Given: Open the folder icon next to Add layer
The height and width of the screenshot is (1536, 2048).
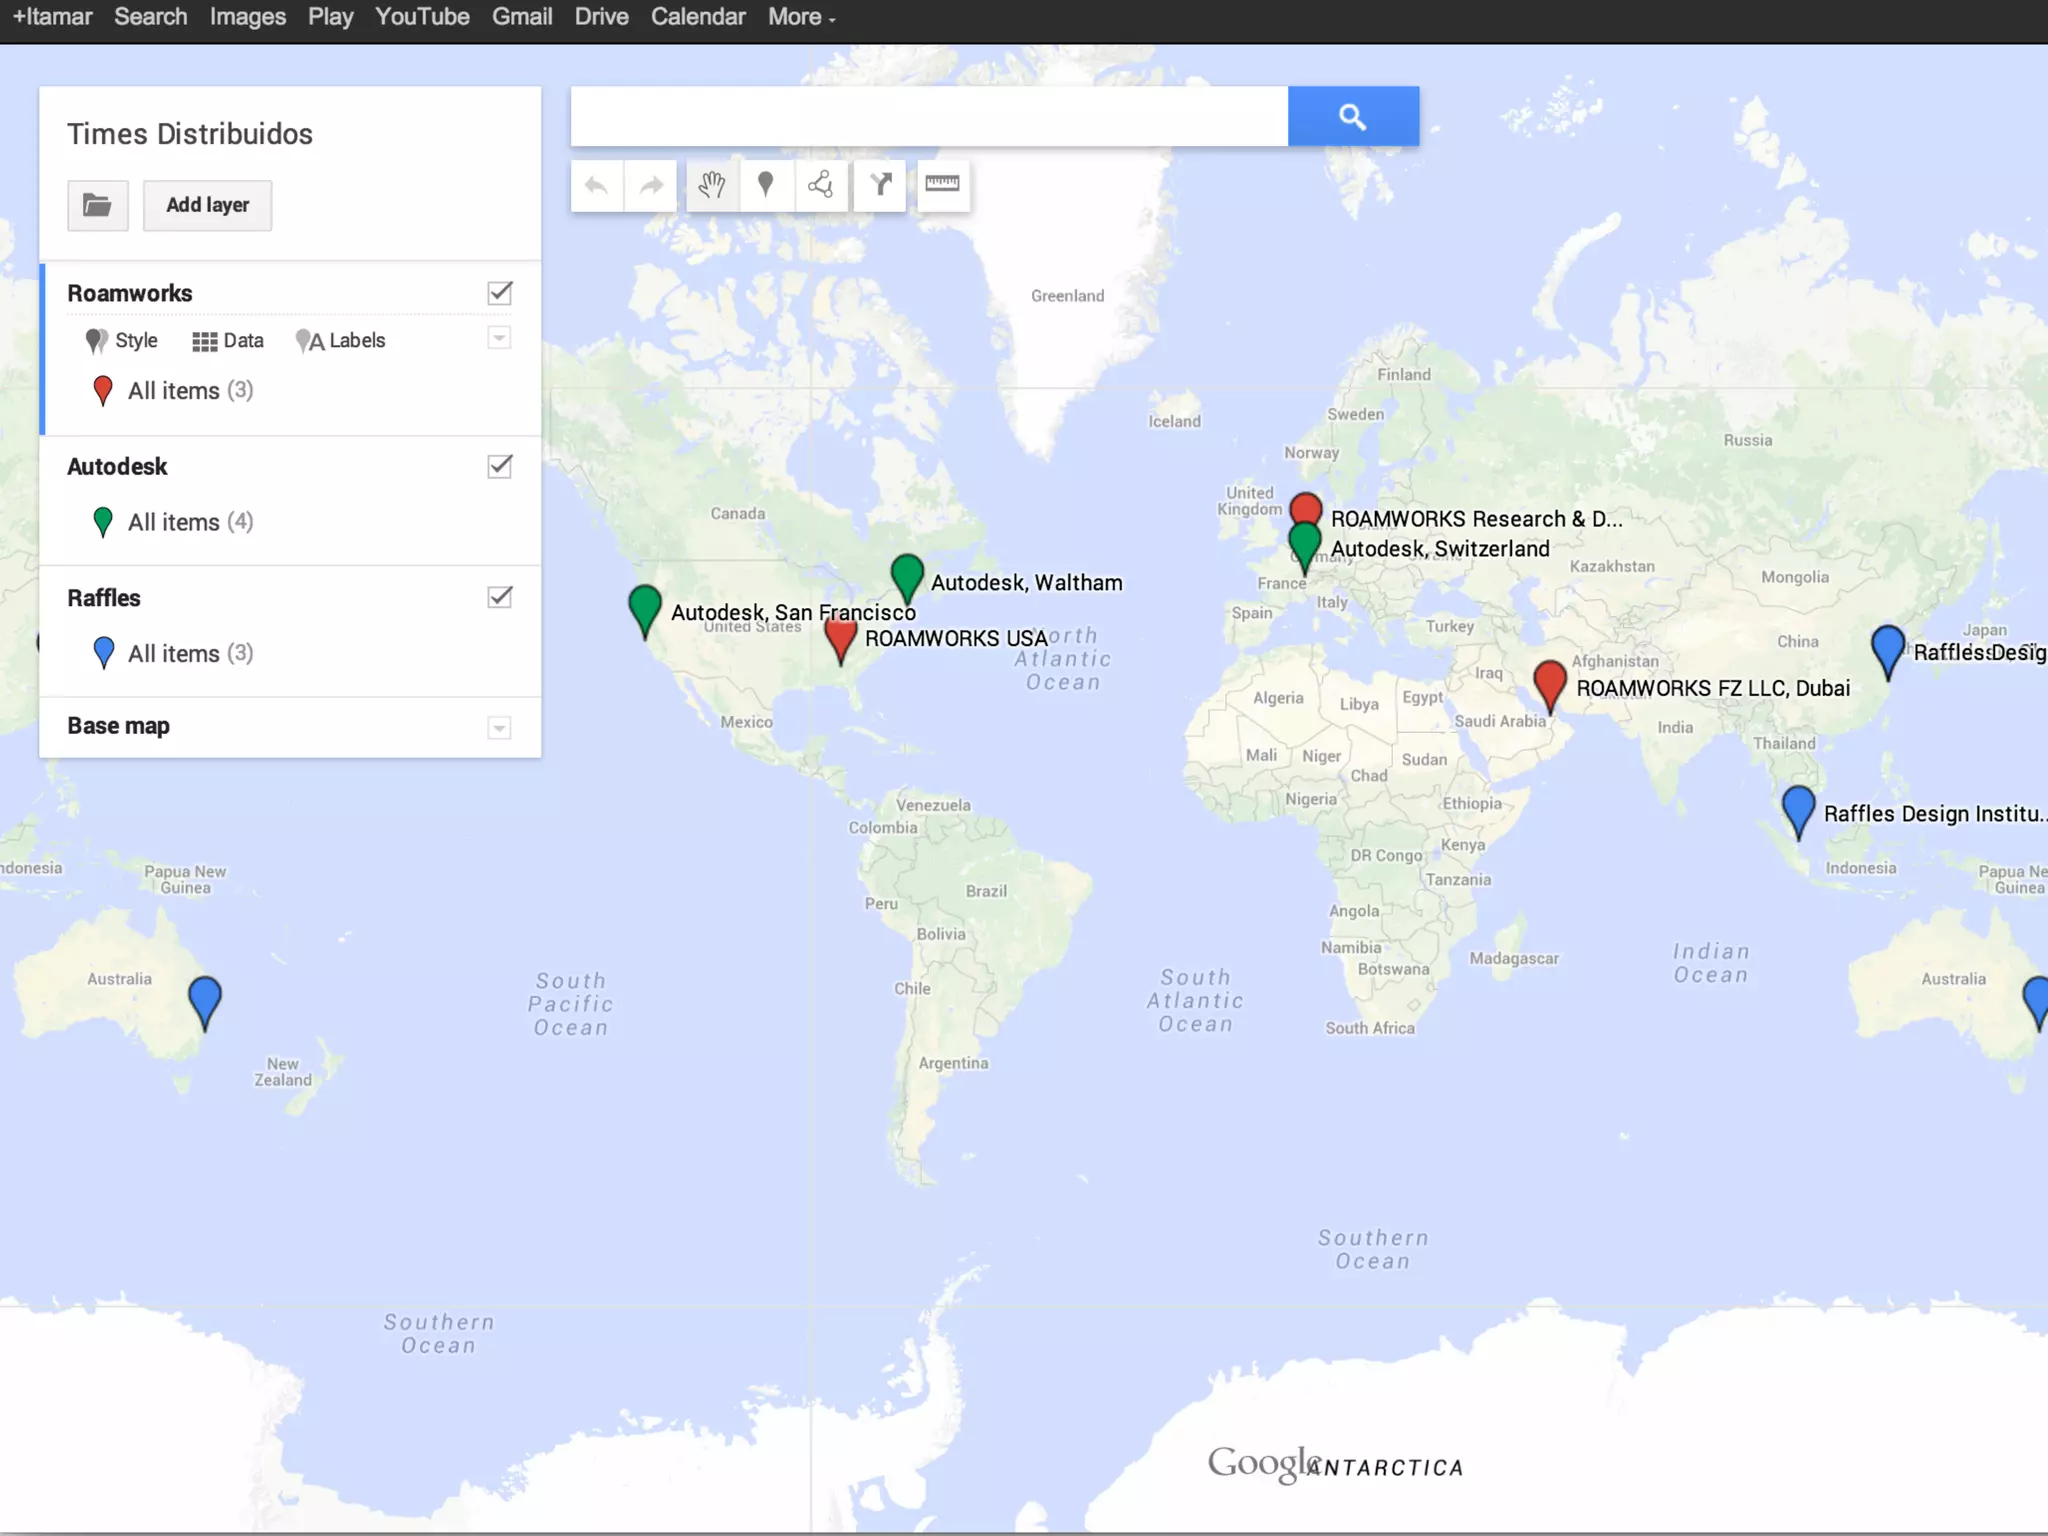Looking at the screenshot, I should pos(98,206).
